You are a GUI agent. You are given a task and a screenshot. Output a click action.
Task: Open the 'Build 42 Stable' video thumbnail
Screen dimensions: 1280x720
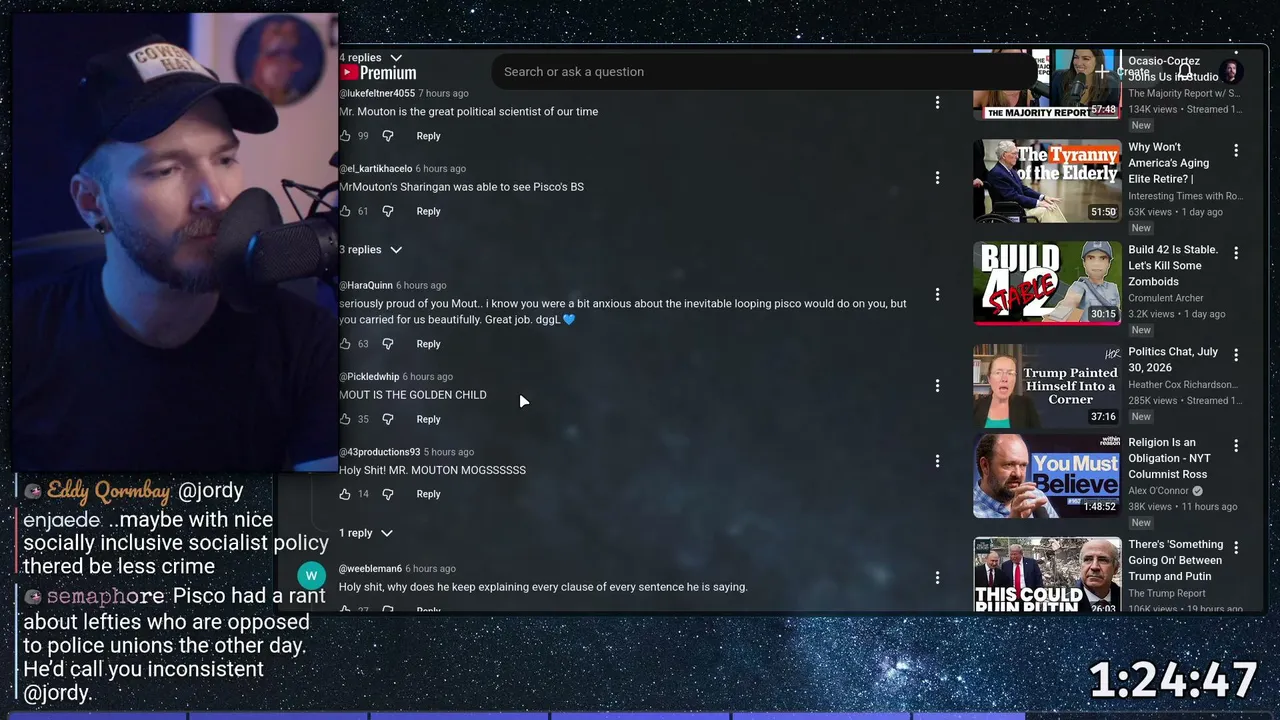tap(1047, 283)
